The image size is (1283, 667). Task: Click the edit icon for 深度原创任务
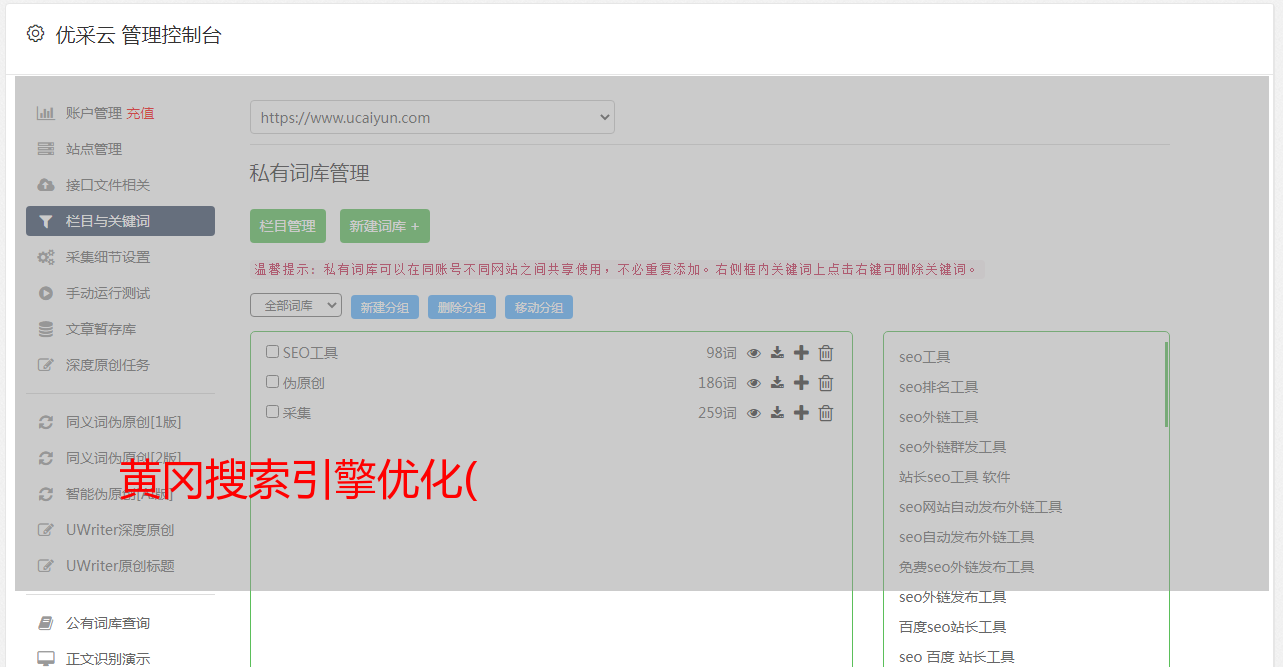point(45,365)
